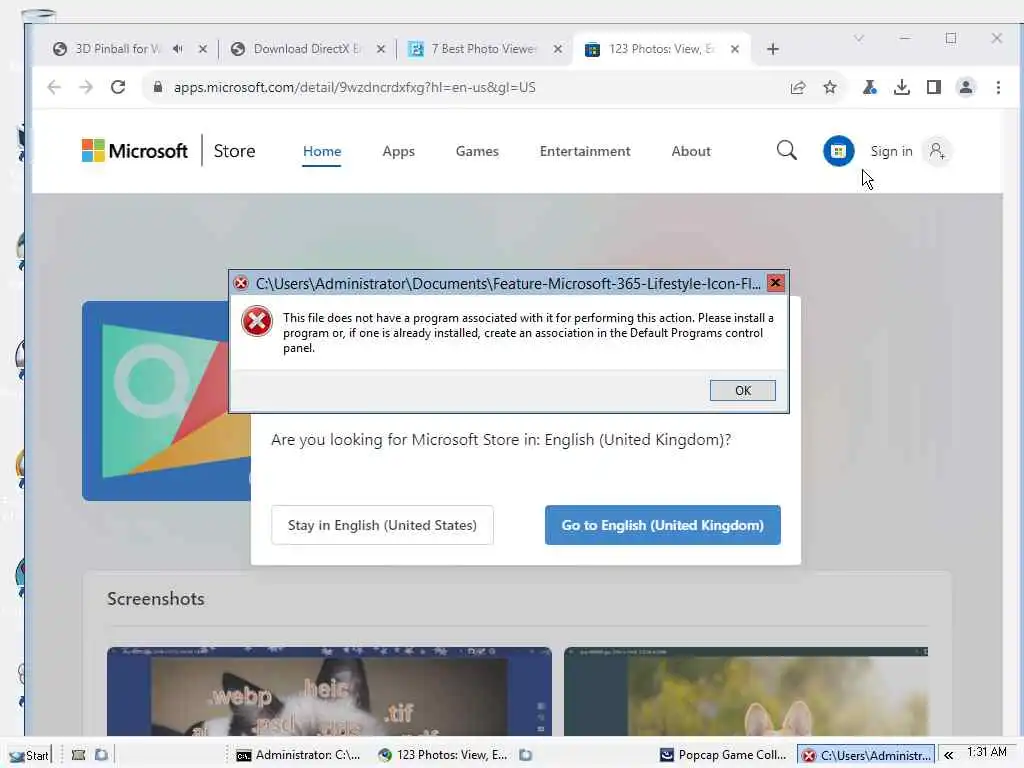This screenshot has width=1024, height=768.
Task: Reload the current page
Action: coord(118,87)
